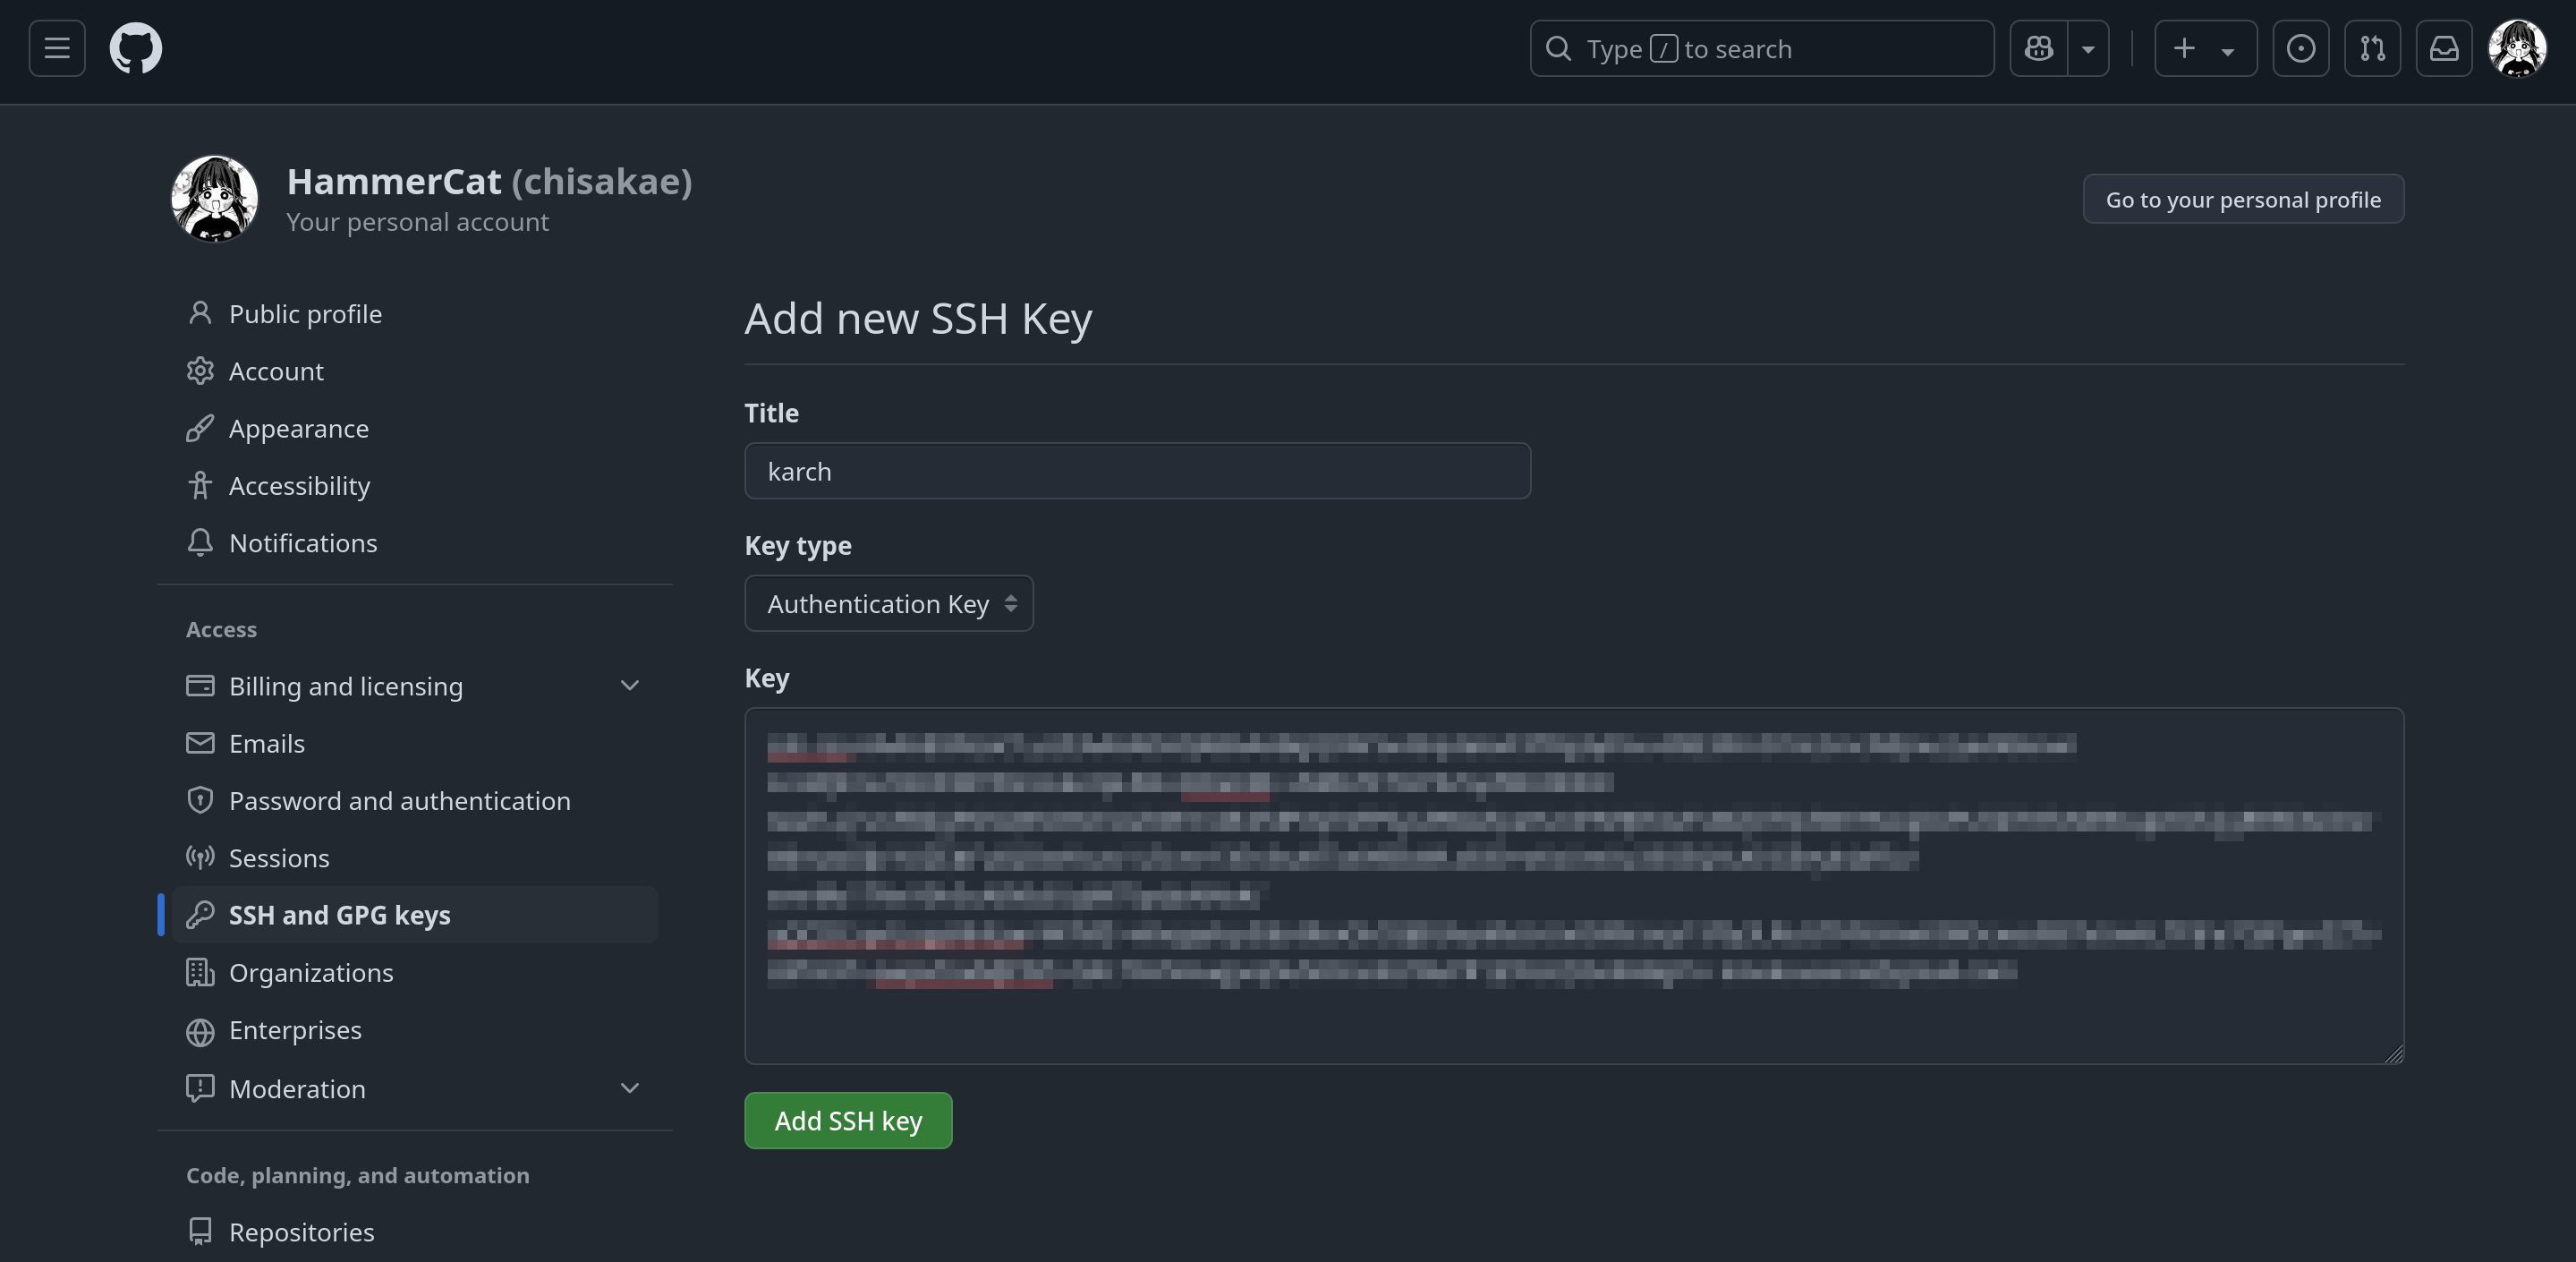
Task: Click the Appearance paintbrush icon
Action: tap(200, 428)
